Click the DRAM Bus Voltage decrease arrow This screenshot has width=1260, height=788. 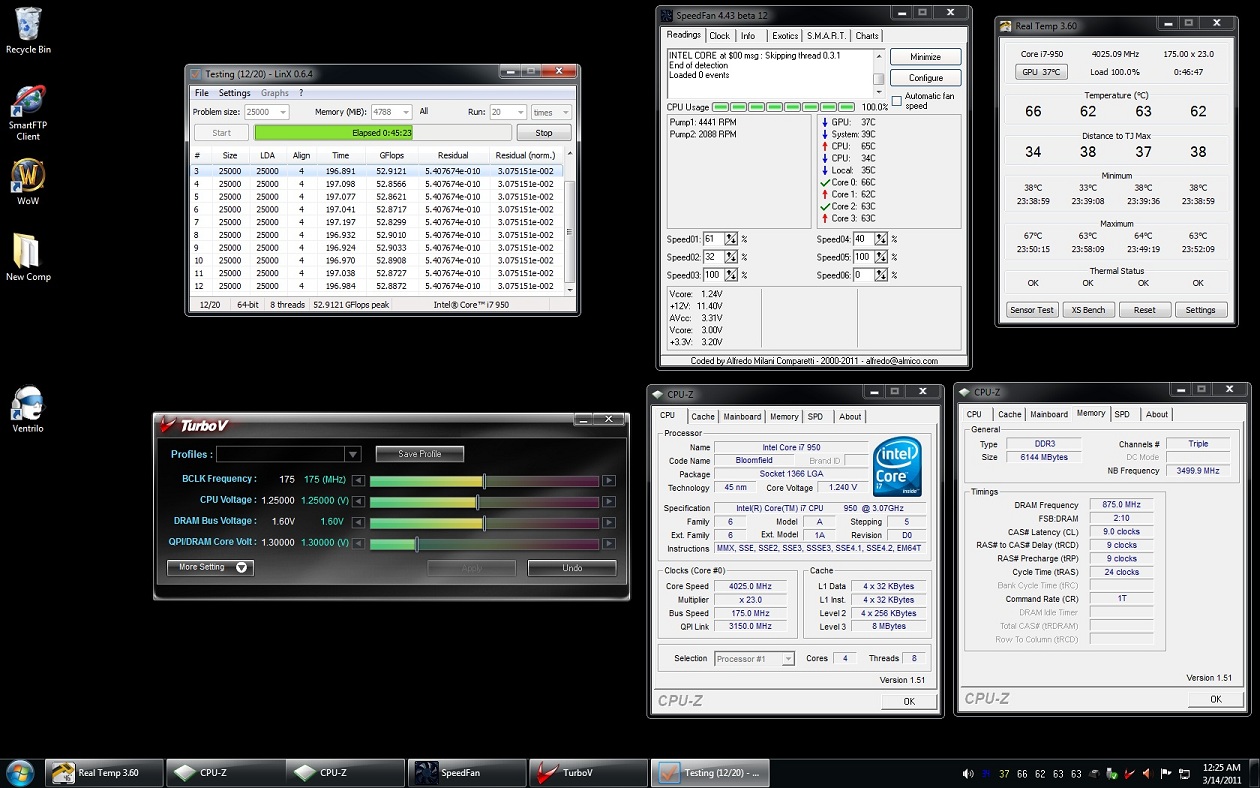[x=359, y=522]
